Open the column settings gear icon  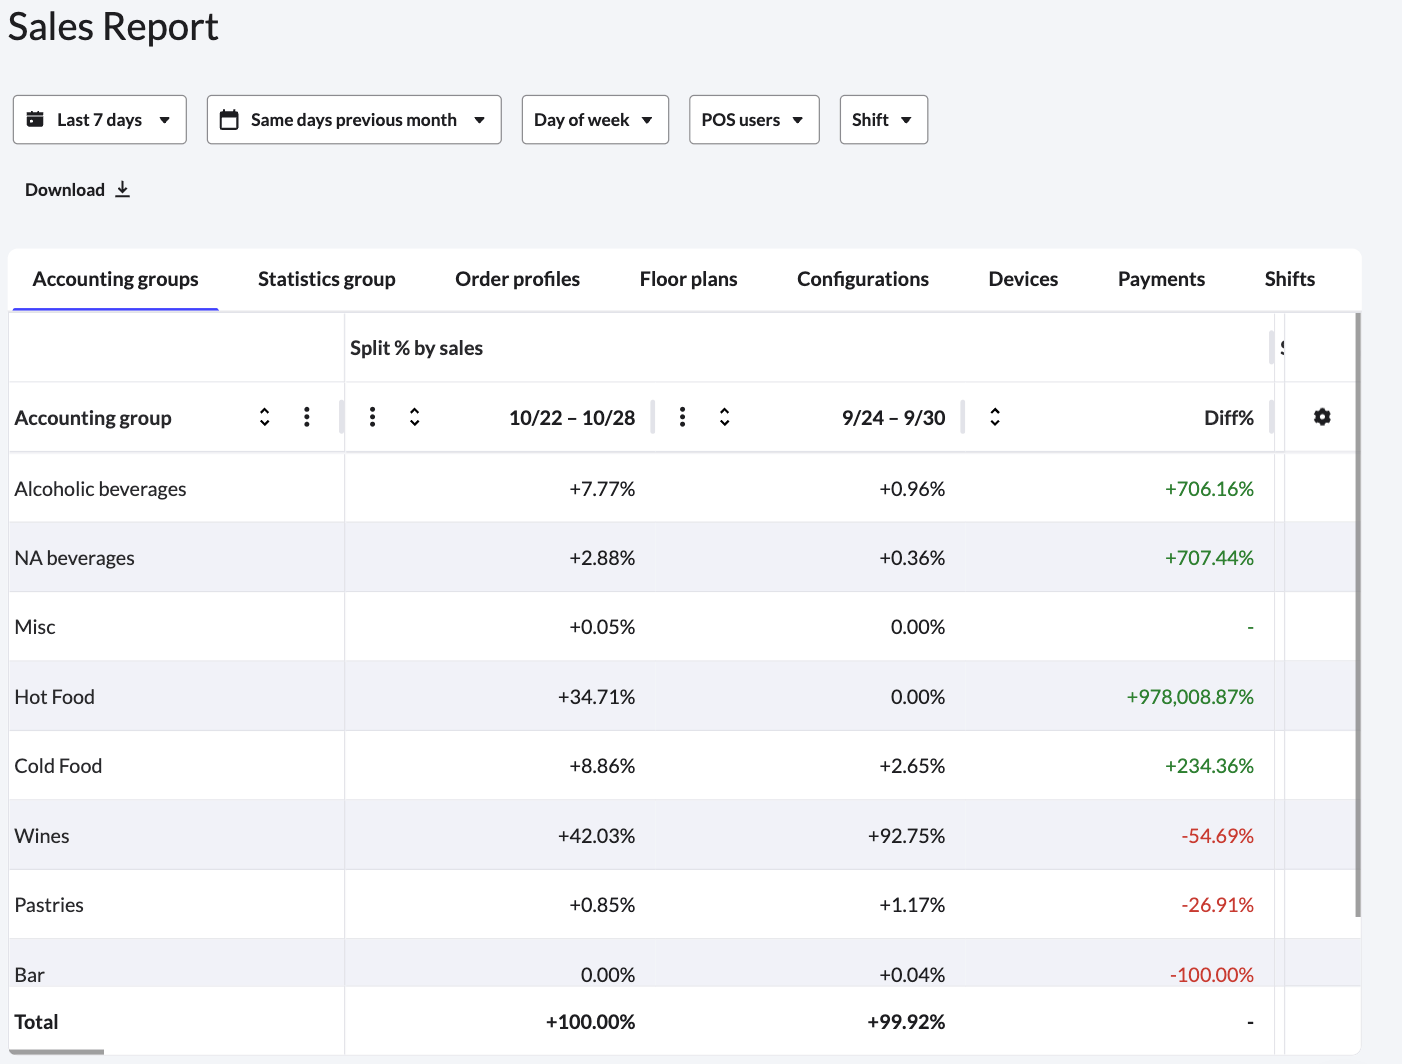1322,417
